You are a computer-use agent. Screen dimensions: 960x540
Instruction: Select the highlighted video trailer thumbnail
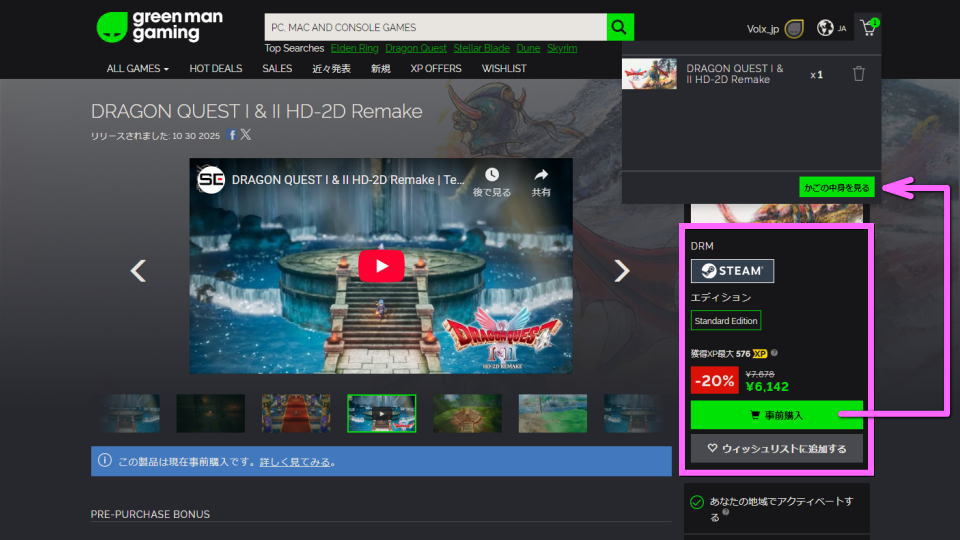[x=381, y=414]
